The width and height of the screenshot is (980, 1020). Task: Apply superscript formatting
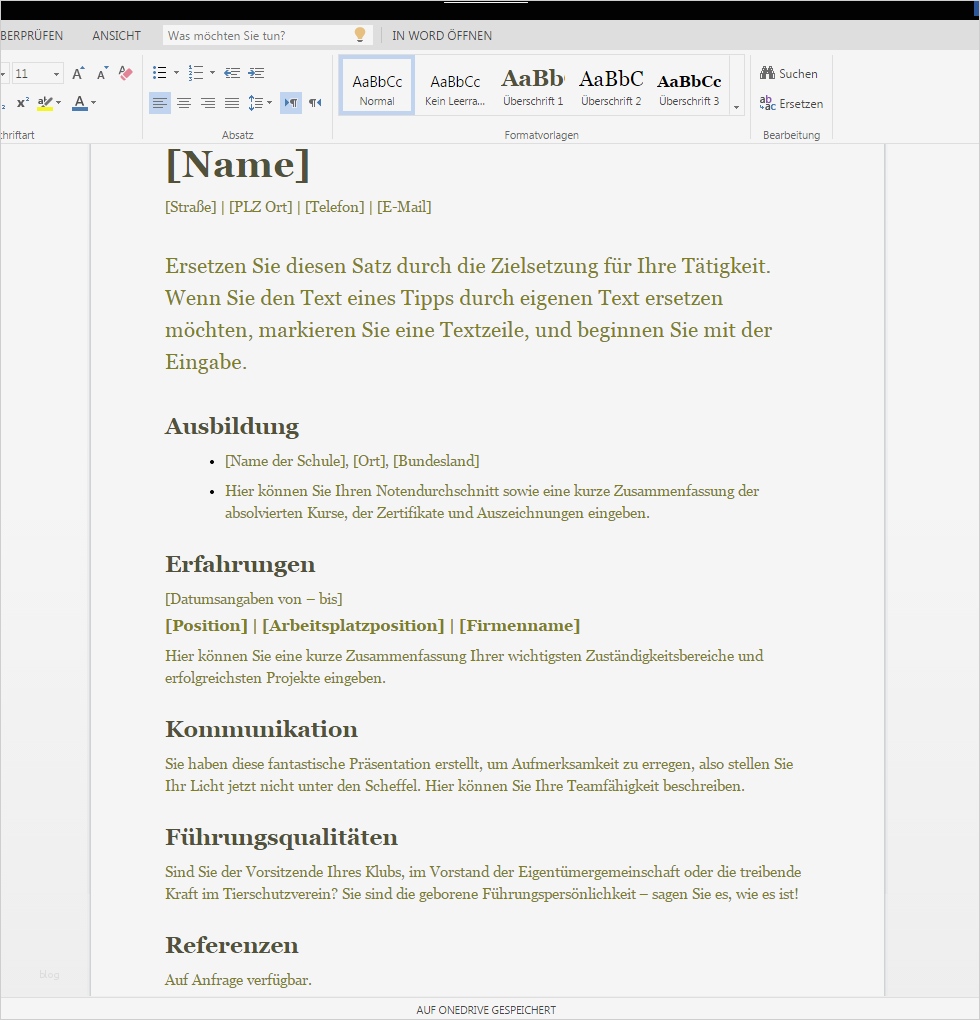[x=23, y=103]
